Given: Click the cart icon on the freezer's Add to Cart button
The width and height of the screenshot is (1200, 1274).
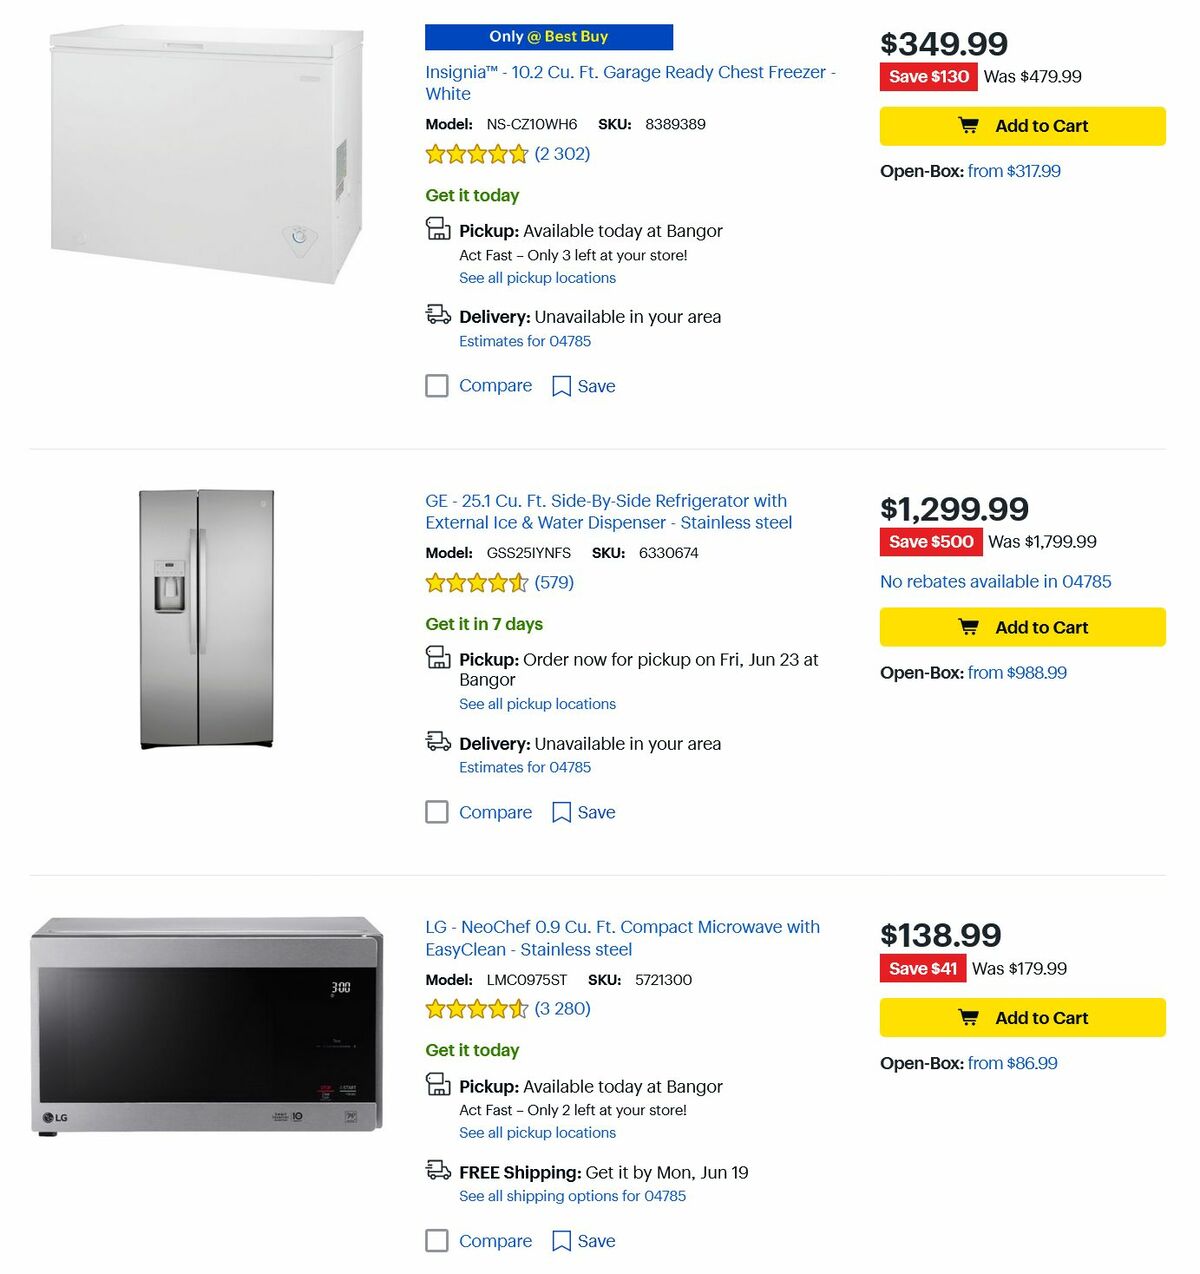Looking at the screenshot, I should pos(968,125).
